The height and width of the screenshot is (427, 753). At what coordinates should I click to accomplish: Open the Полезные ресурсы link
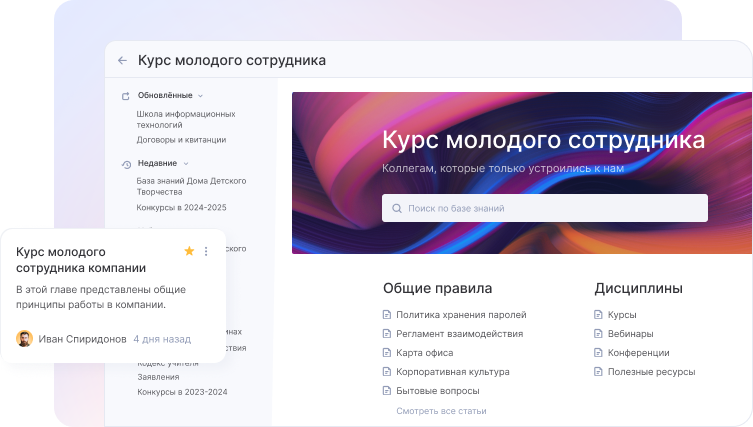[x=651, y=372]
